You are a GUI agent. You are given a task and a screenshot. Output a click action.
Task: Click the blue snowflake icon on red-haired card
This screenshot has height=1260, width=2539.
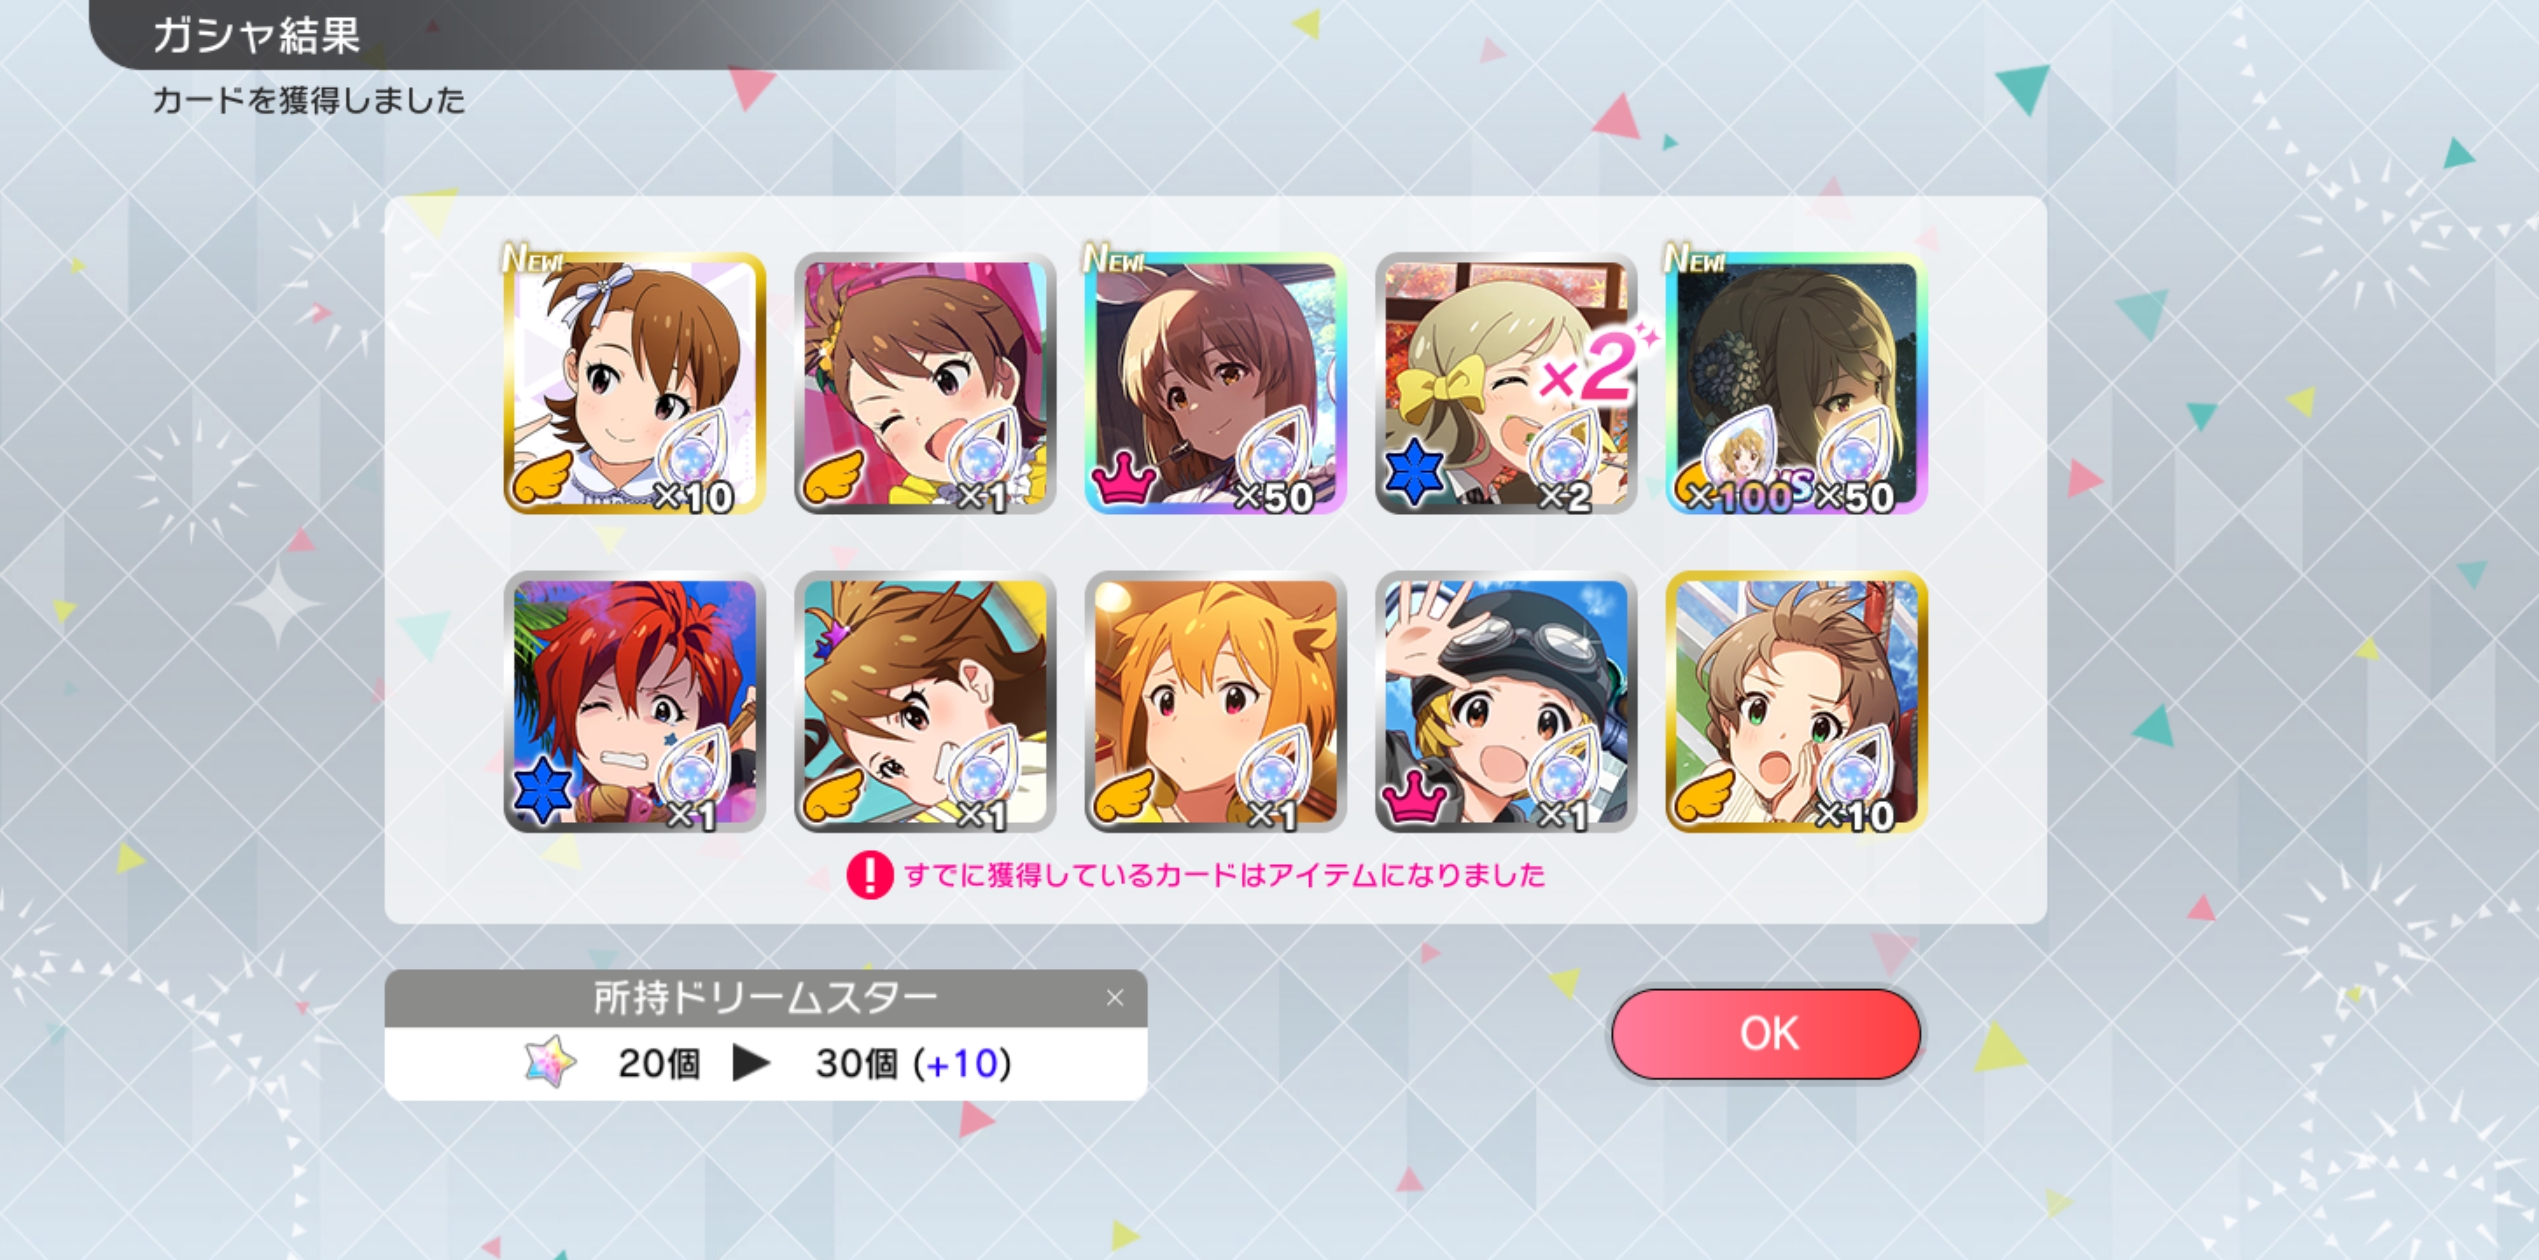(x=542, y=790)
